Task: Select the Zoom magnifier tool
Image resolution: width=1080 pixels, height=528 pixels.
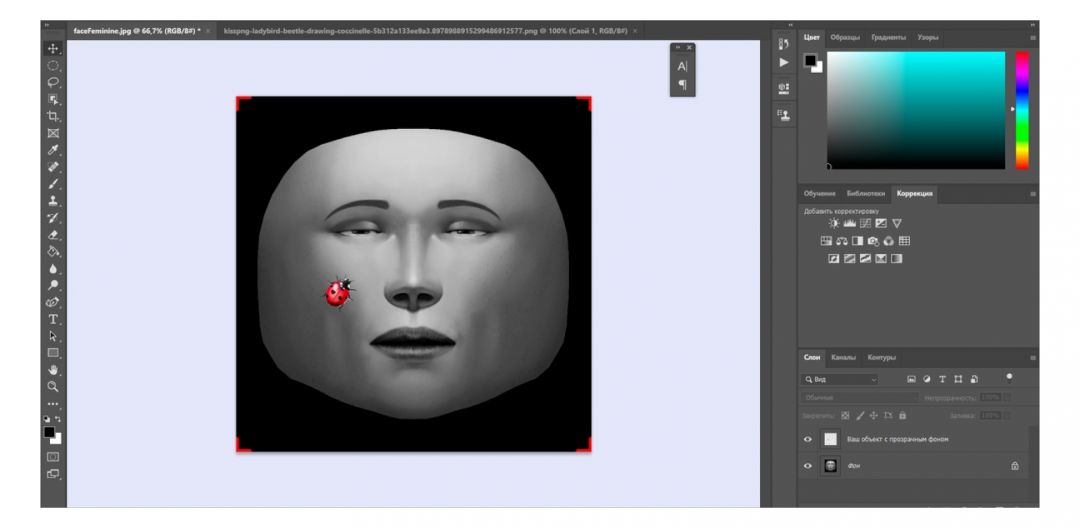Action: (53, 386)
